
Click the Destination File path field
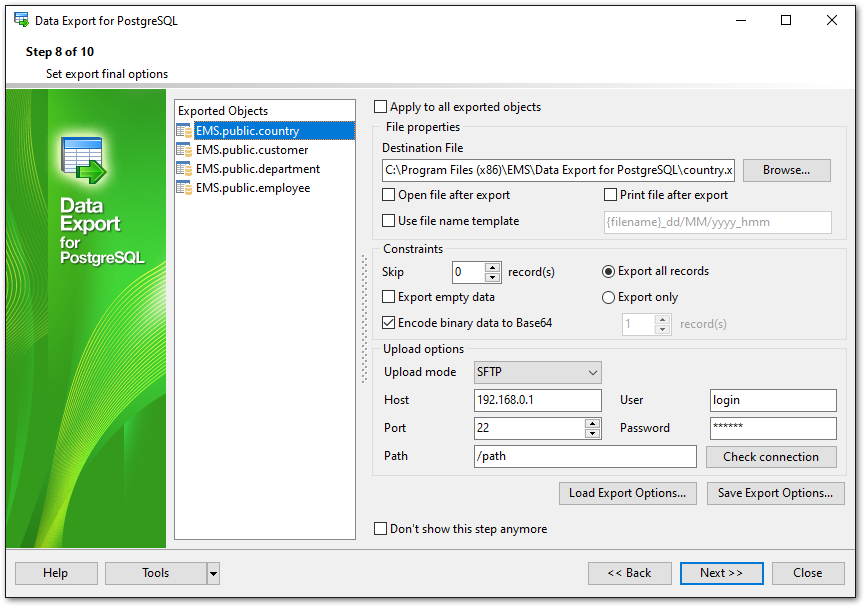[558, 170]
